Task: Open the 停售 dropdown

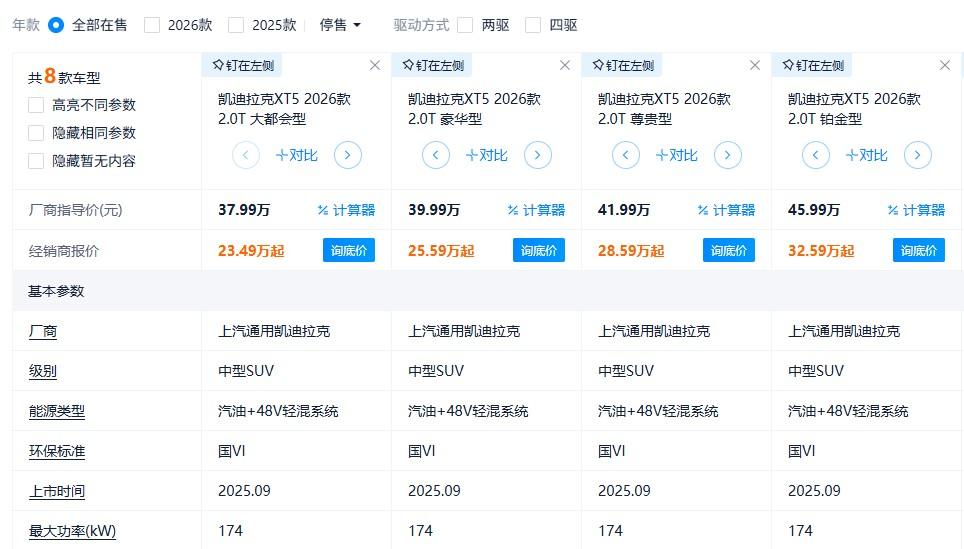Action: pyautogui.click(x=339, y=25)
